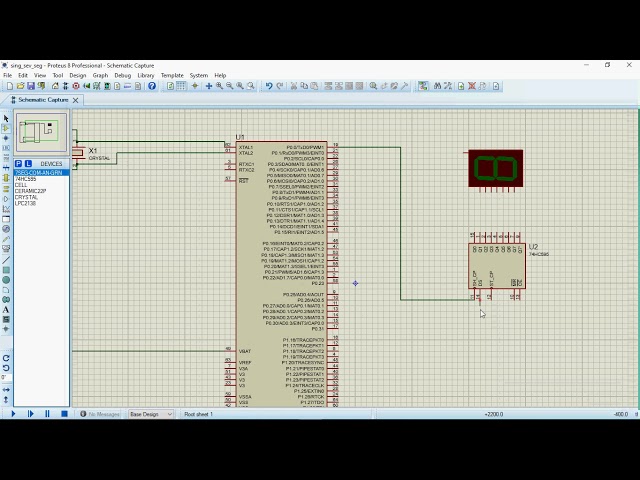Image resolution: width=640 pixels, height=480 pixels.
Task: Stop the simulation
Action: click(64, 413)
